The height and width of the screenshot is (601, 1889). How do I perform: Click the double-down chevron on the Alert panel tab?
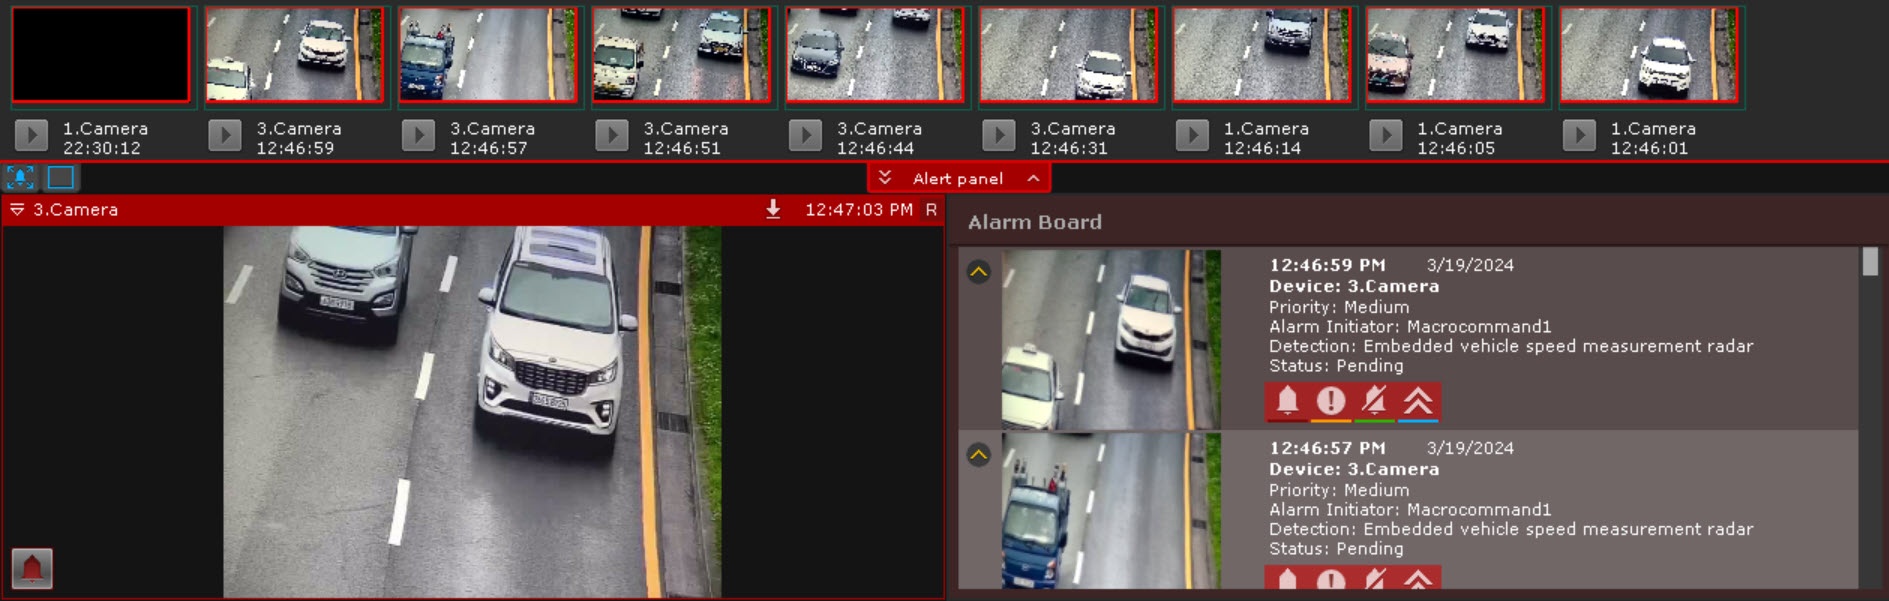[885, 178]
